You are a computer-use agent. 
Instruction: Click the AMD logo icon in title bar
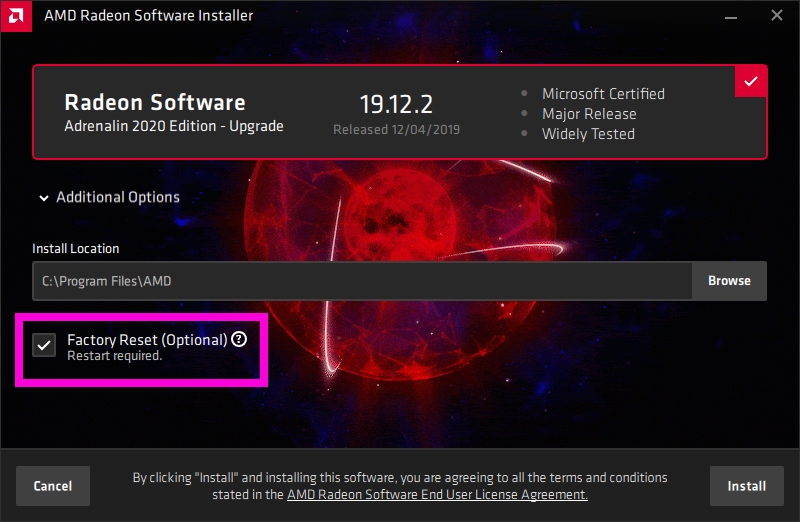16,16
